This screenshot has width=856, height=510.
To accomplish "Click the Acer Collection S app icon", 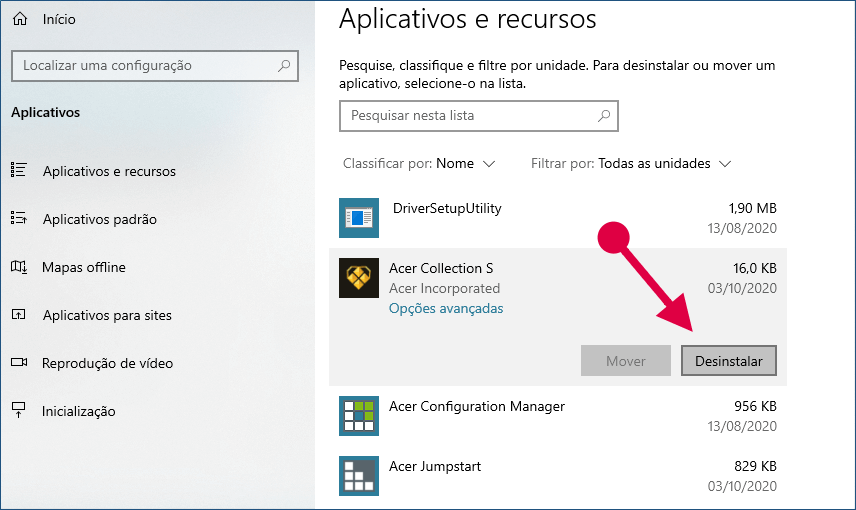I will pos(359,278).
